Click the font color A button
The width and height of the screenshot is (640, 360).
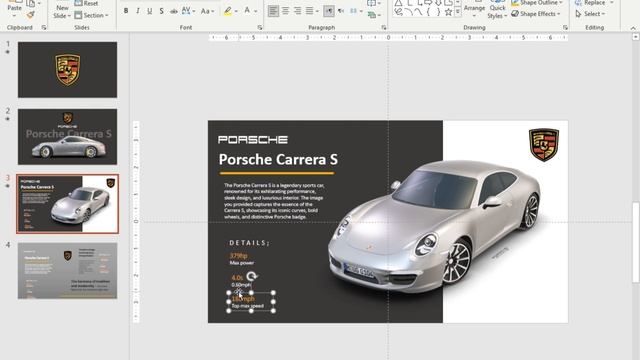[247, 11]
